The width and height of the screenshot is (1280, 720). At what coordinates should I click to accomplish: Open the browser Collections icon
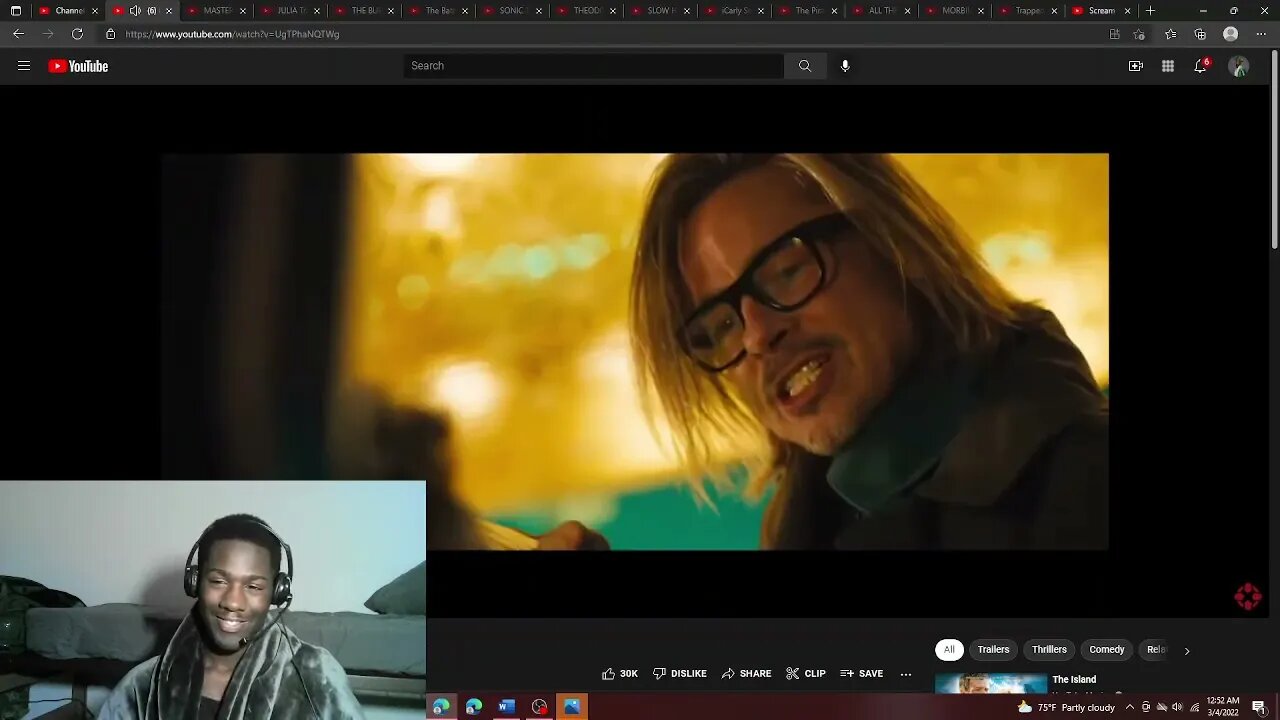pyautogui.click(x=1200, y=34)
